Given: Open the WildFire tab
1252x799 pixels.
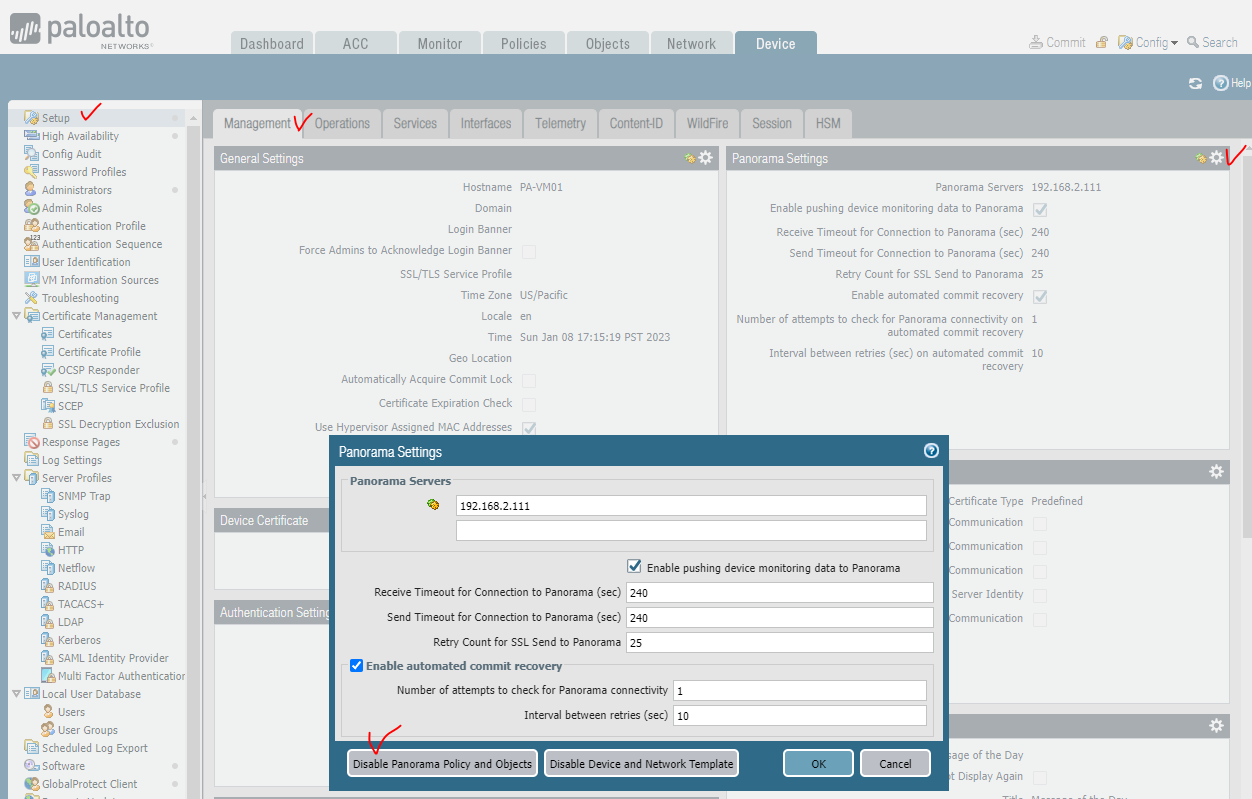Looking at the screenshot, I should tap(707, 123).
